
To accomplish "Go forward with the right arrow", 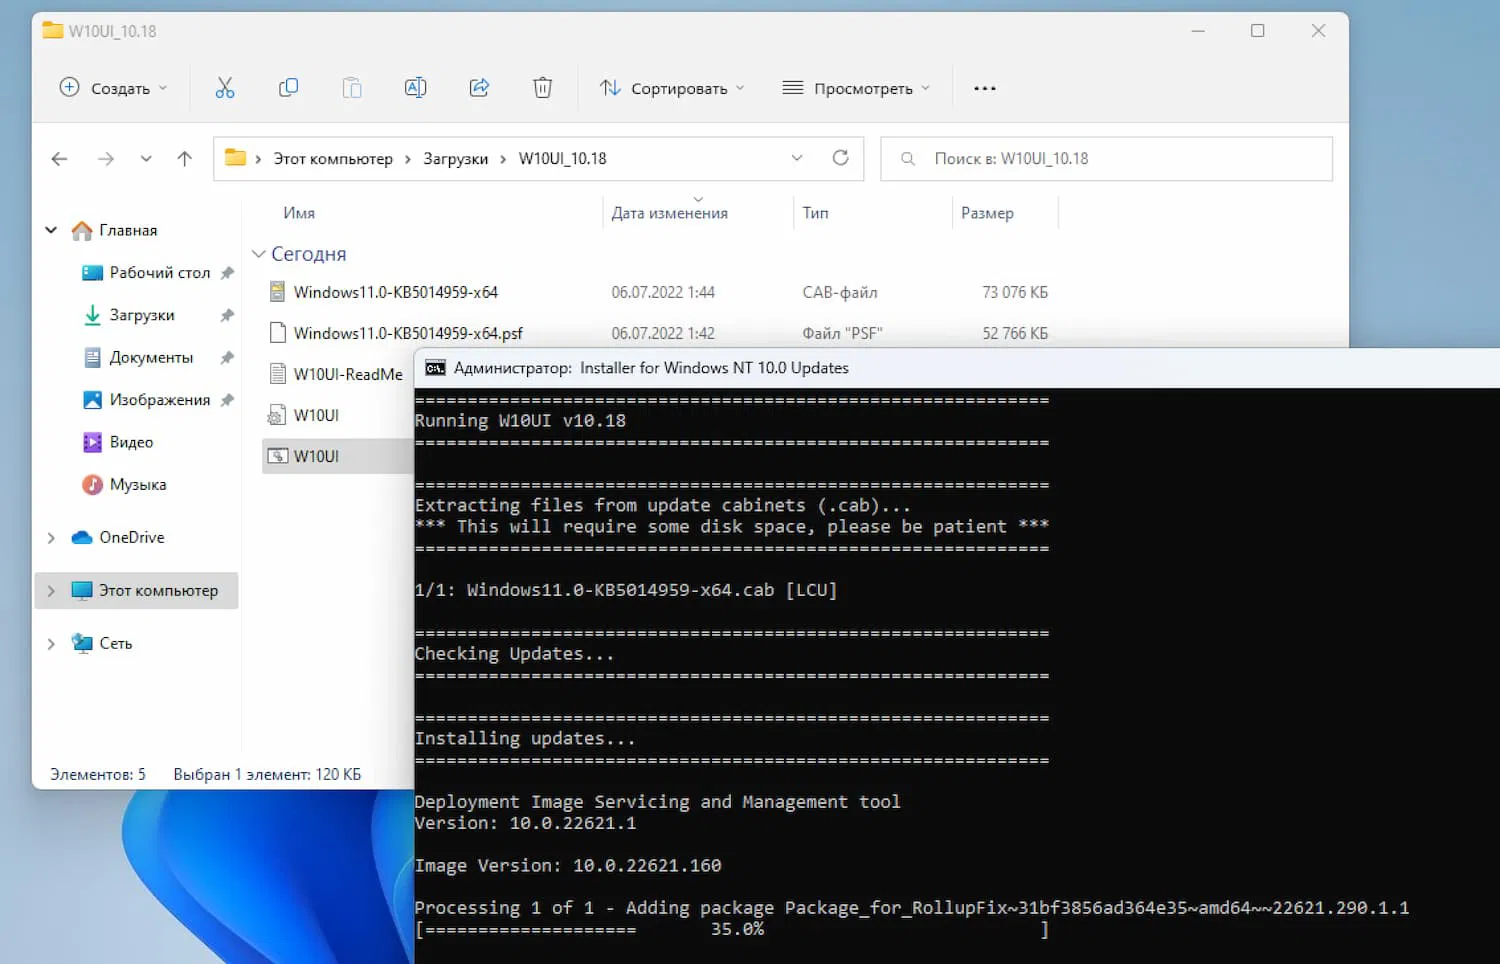I will (105, 158).
